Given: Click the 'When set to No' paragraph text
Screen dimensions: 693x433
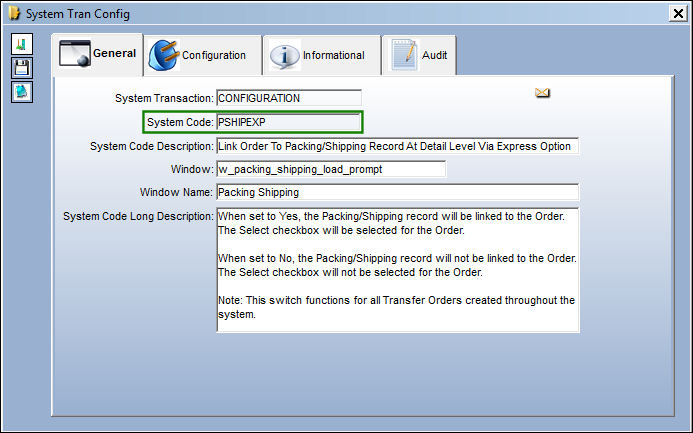Looking at the screenshot, I should [x=397, y=265].
